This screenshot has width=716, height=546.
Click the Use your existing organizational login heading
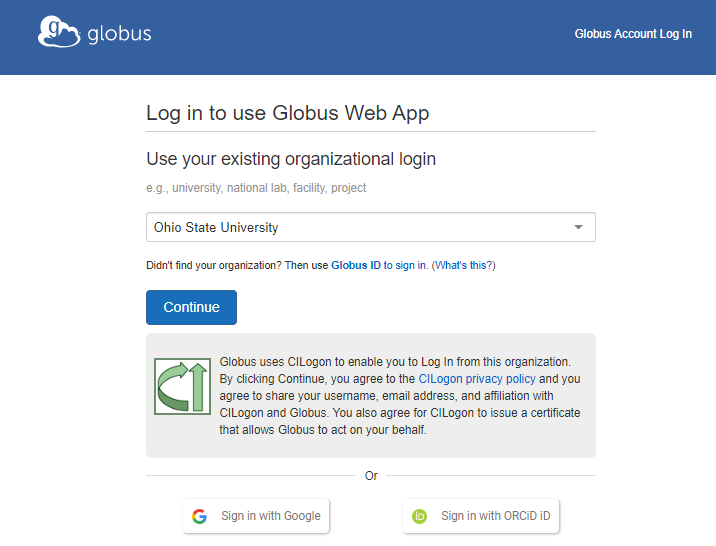point(291,159)
